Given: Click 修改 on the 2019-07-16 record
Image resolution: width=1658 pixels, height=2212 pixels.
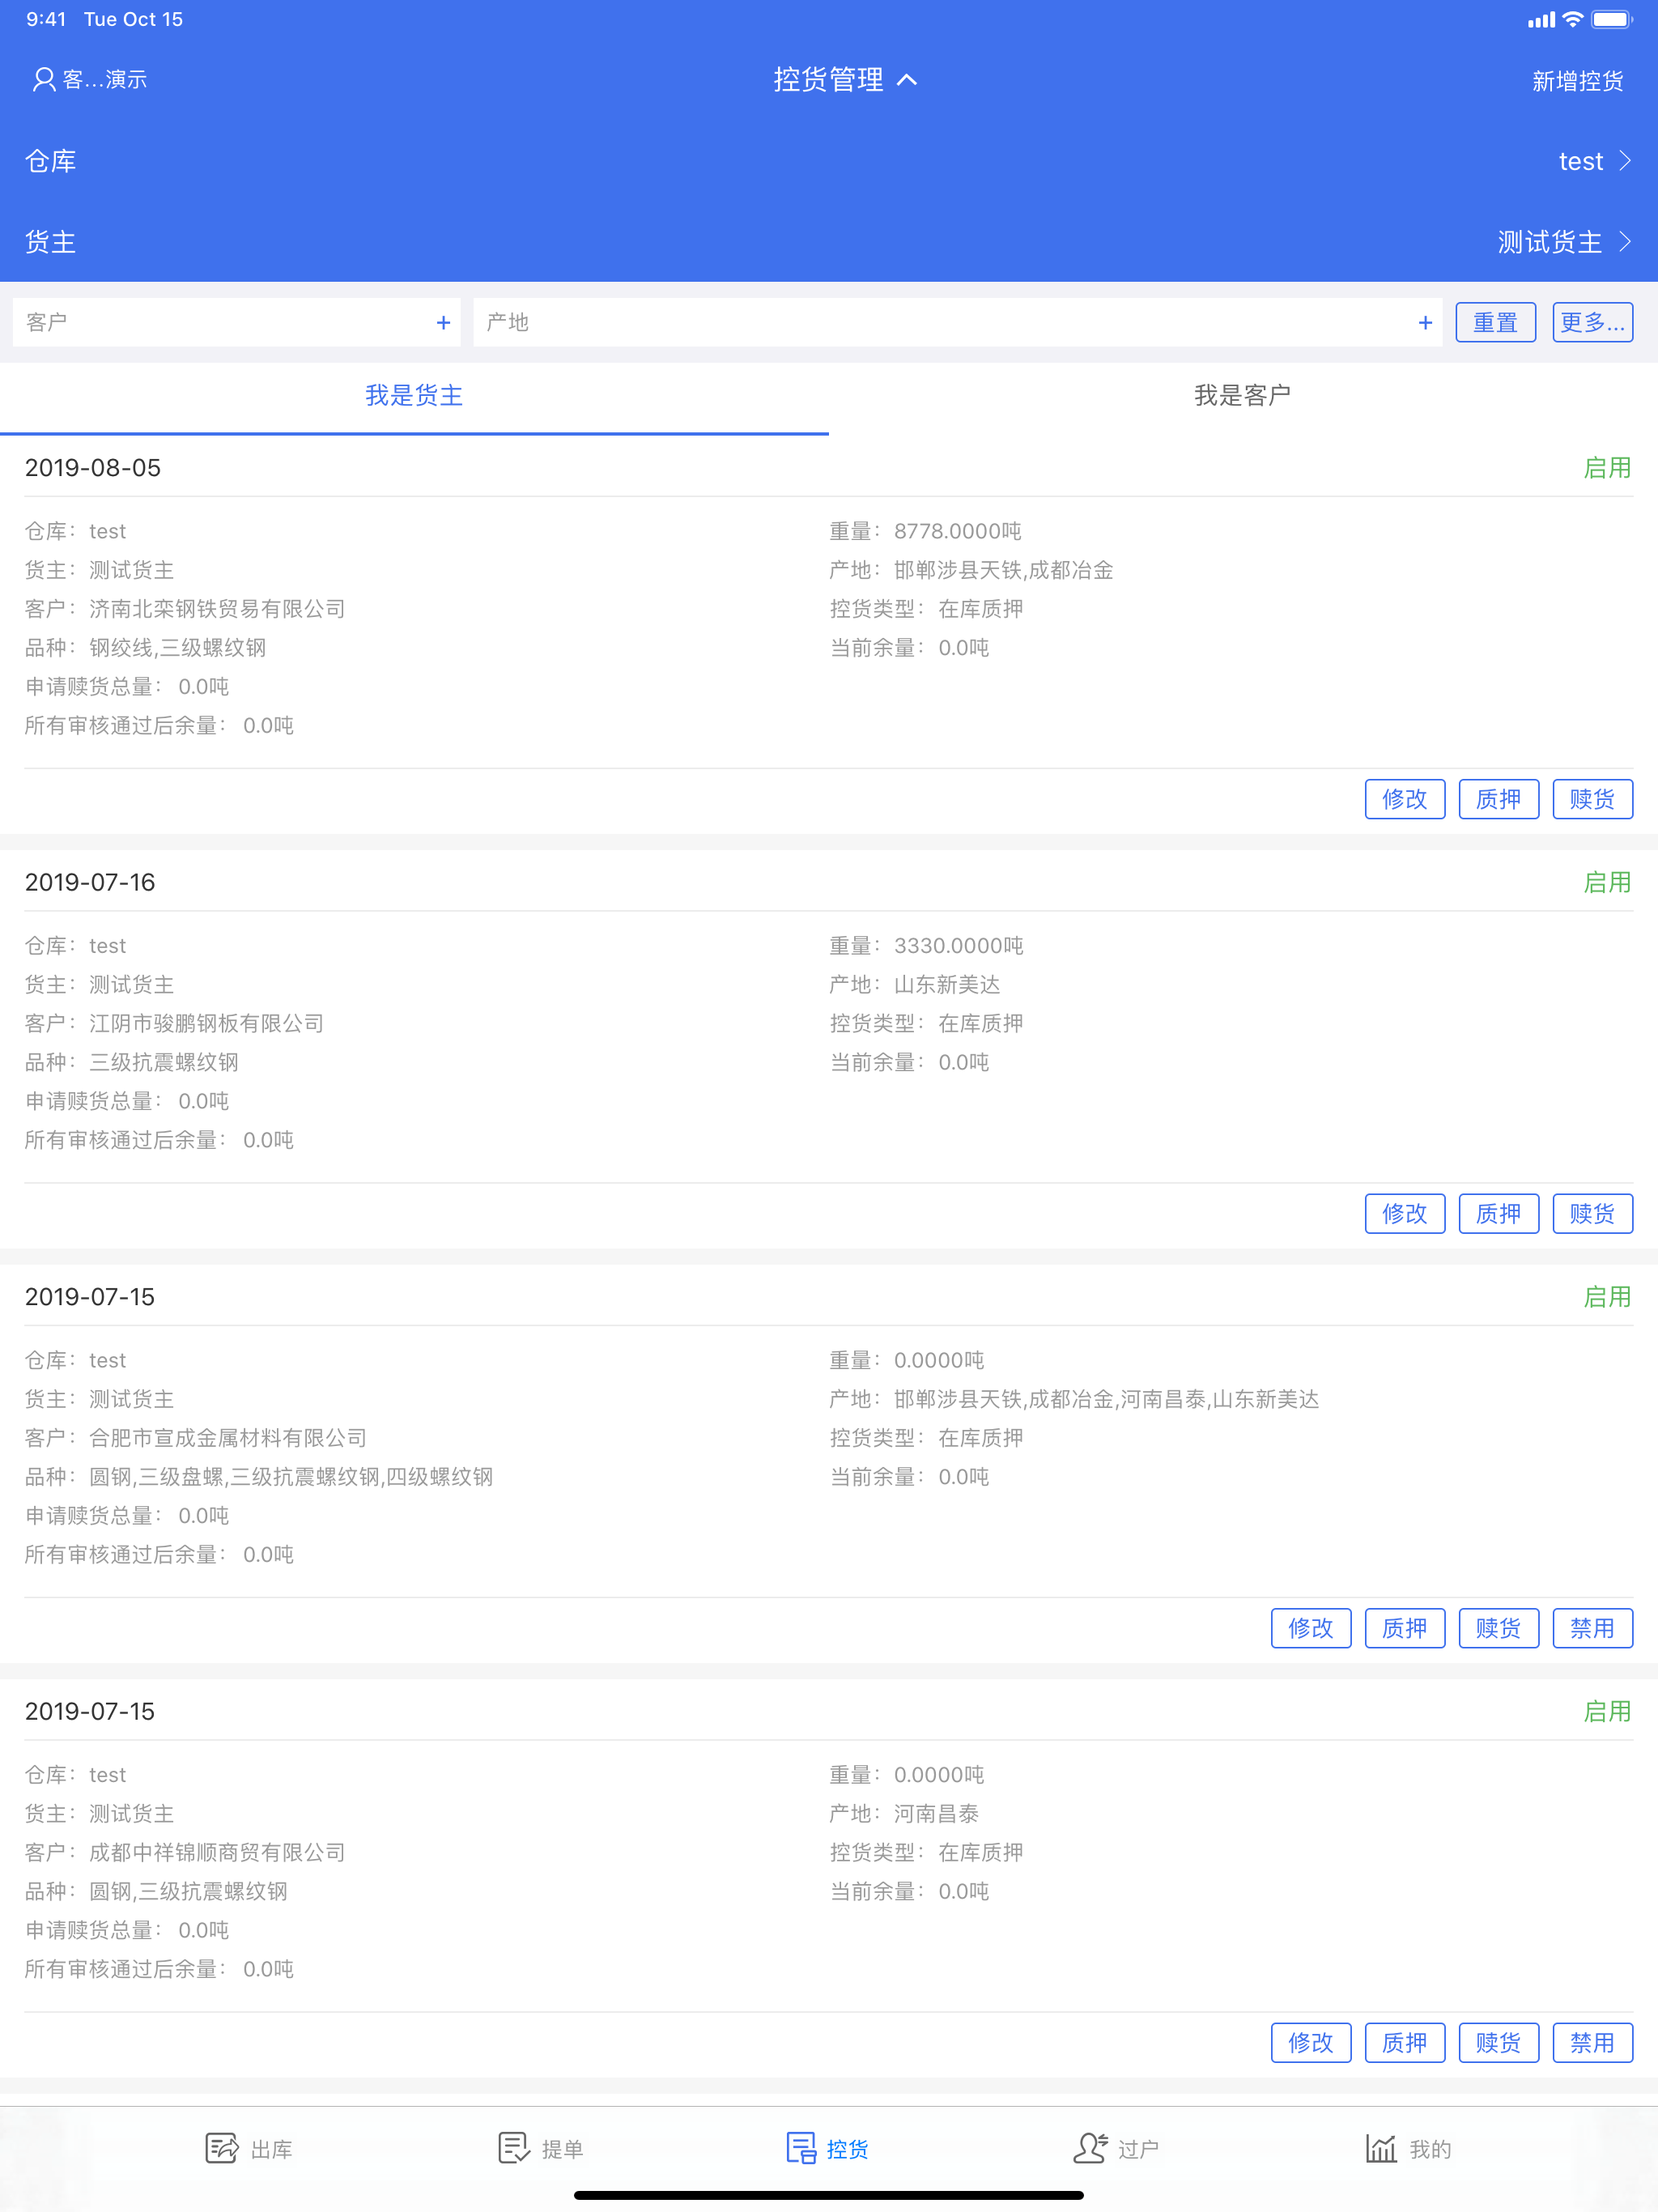Looking at the screenshot, I should pyautogui.click(x=1405, y=1214).
